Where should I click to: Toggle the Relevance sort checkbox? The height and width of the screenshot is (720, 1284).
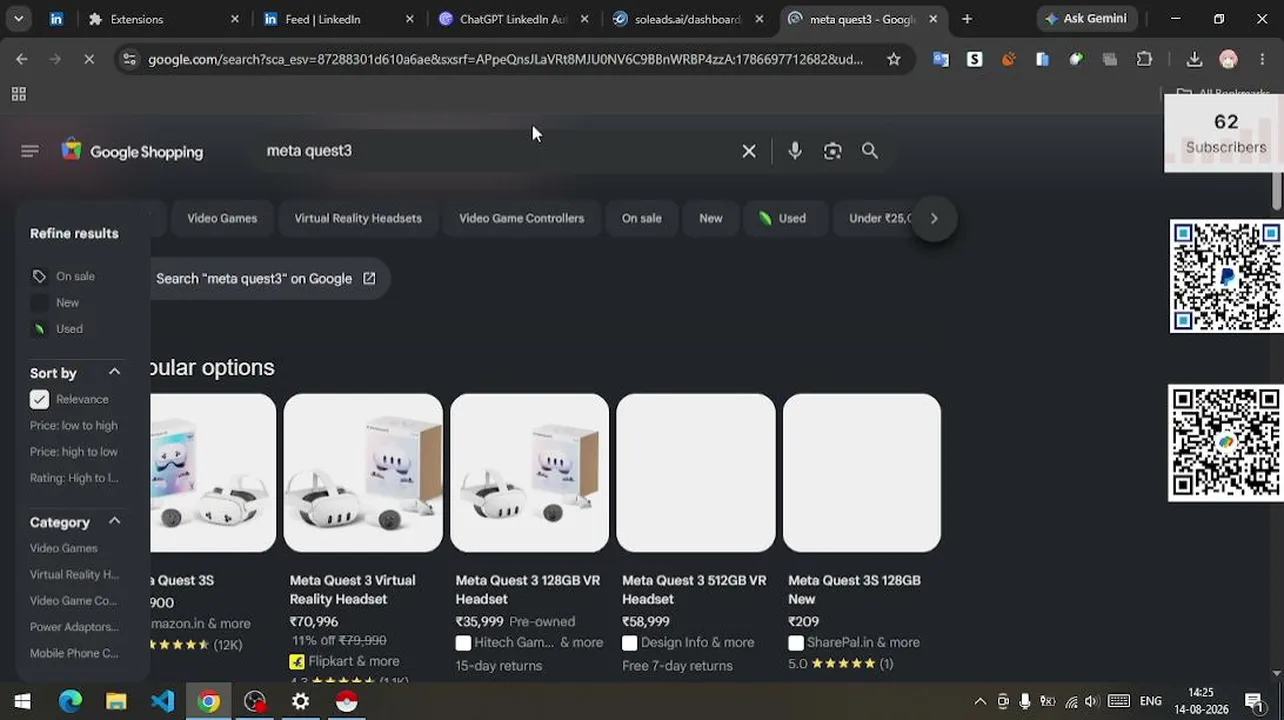pyautogui.click(x=39, y=399)
